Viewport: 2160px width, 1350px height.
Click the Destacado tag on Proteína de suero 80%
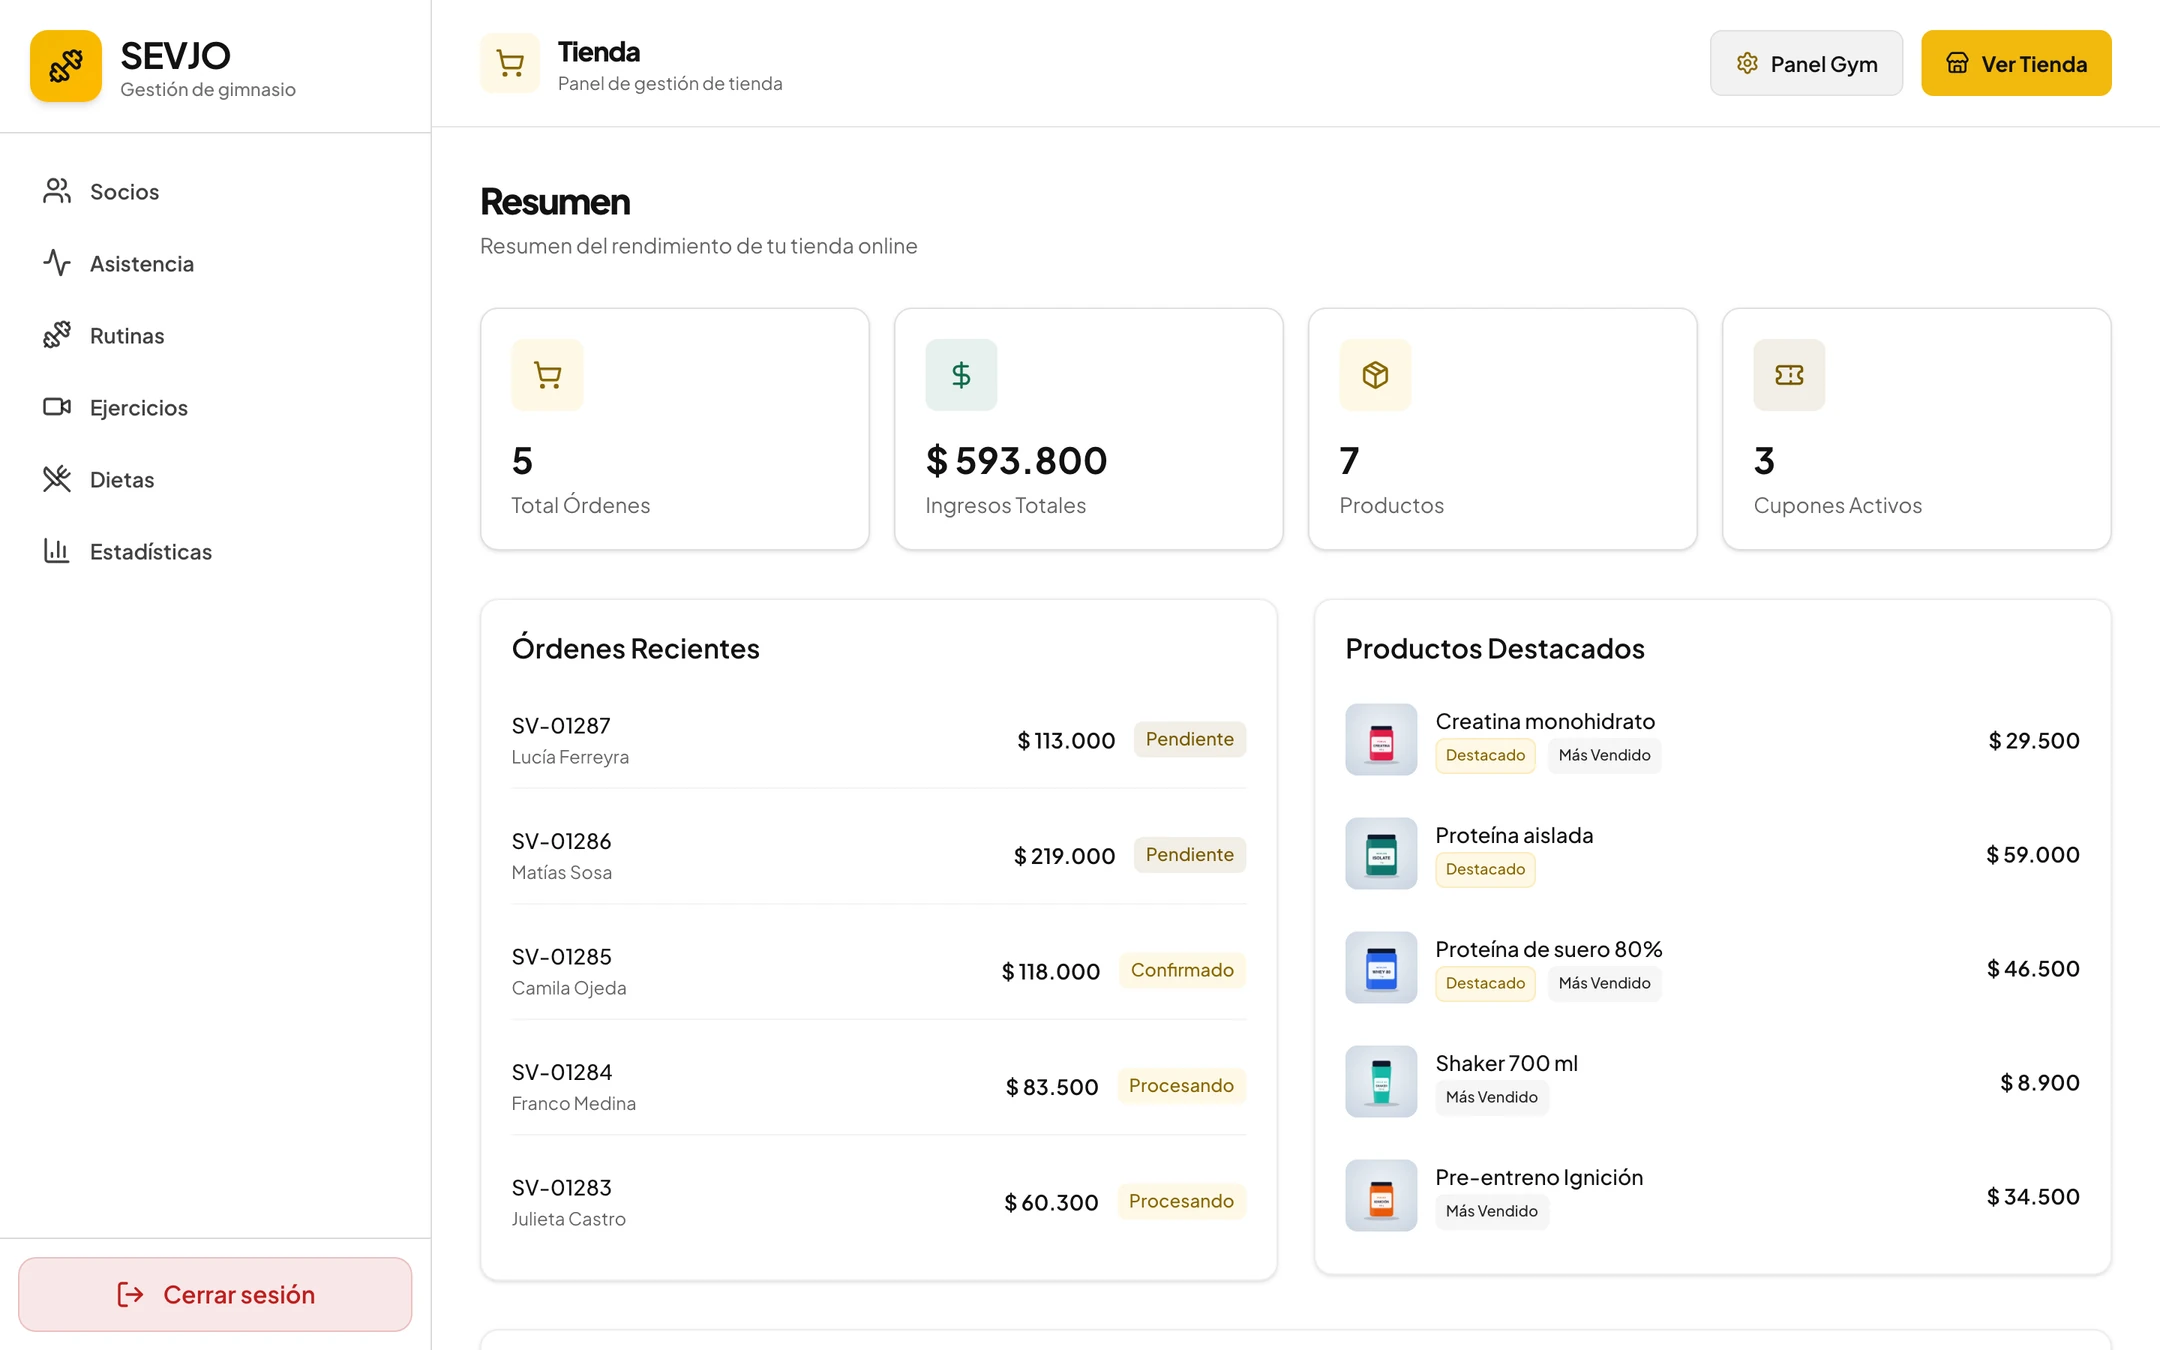click(1485, 983)
